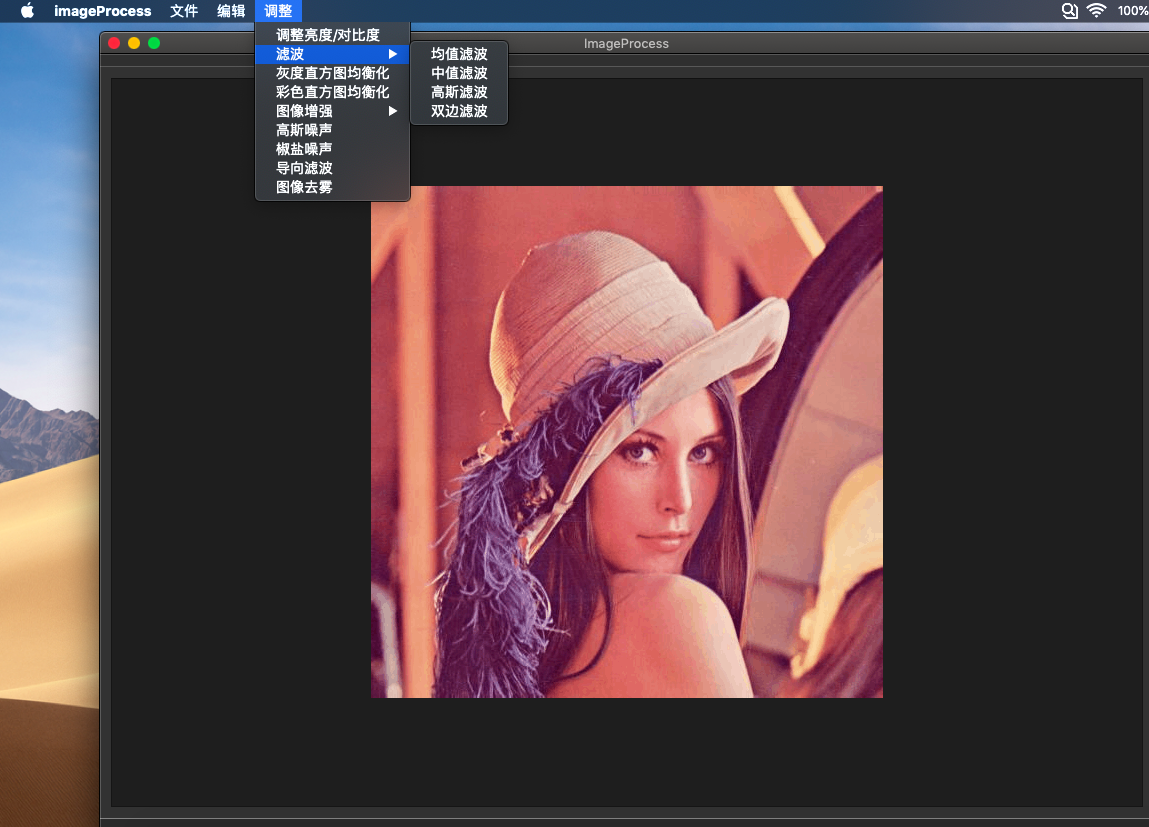1149x827 pixels.
Task: Open the 文件 menu
Action: click(x=184, y=11)
